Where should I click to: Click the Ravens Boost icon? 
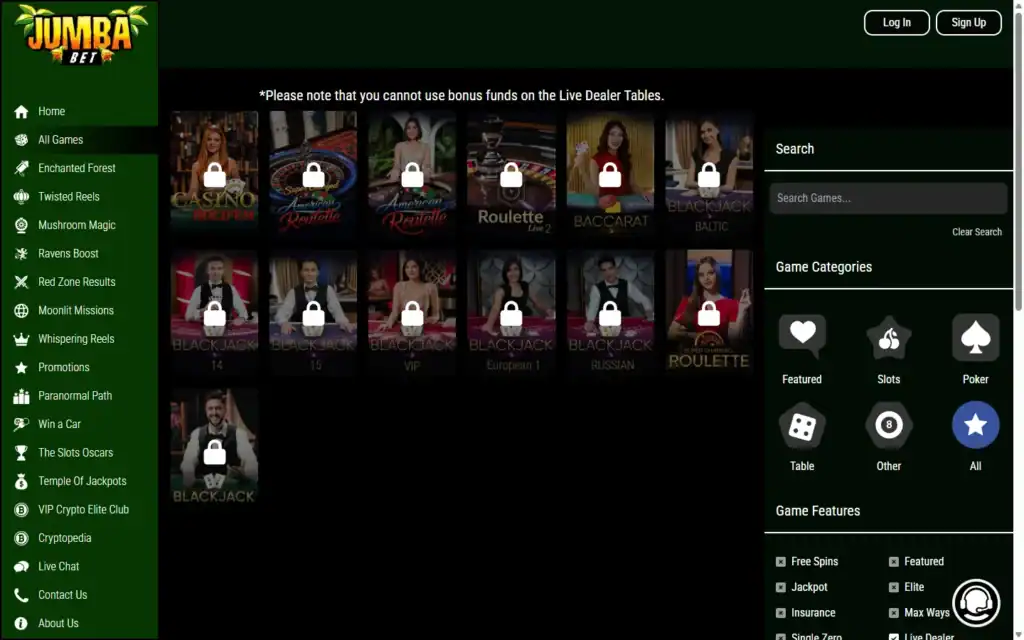coord(21,253)
